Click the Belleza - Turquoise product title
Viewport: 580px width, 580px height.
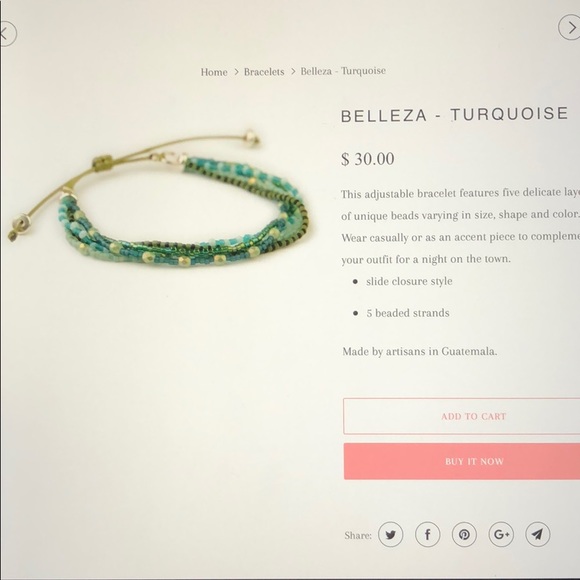tap(454, 114)
